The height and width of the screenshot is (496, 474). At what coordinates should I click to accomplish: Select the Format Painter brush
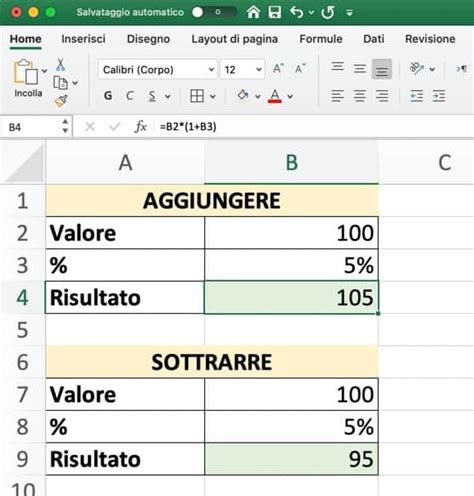(61, 100)
